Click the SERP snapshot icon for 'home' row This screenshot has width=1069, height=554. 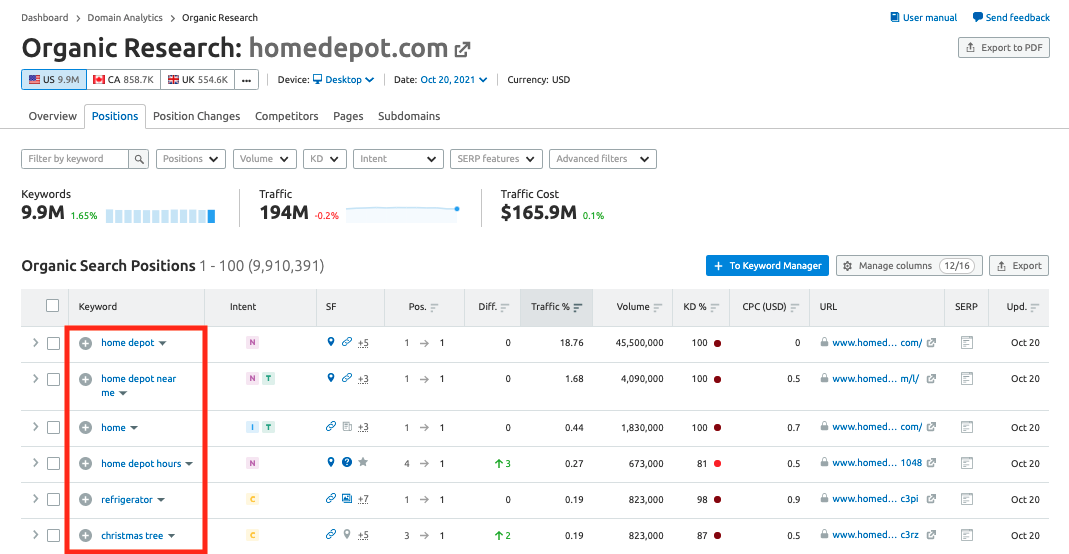pos(966,427)
